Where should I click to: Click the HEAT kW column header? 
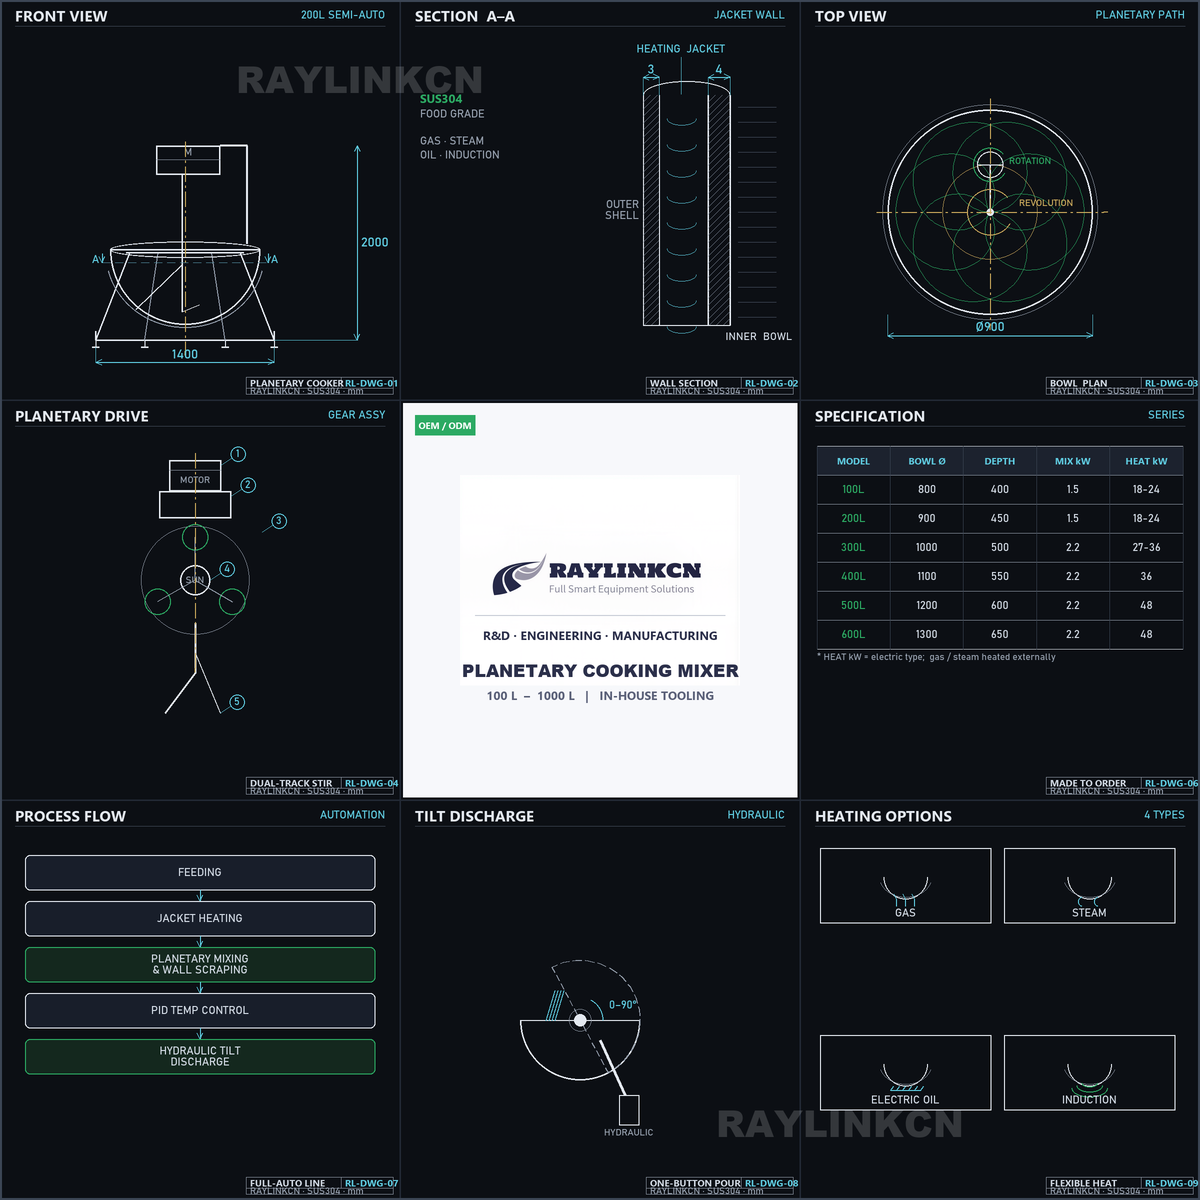(x=1146, y=461)
